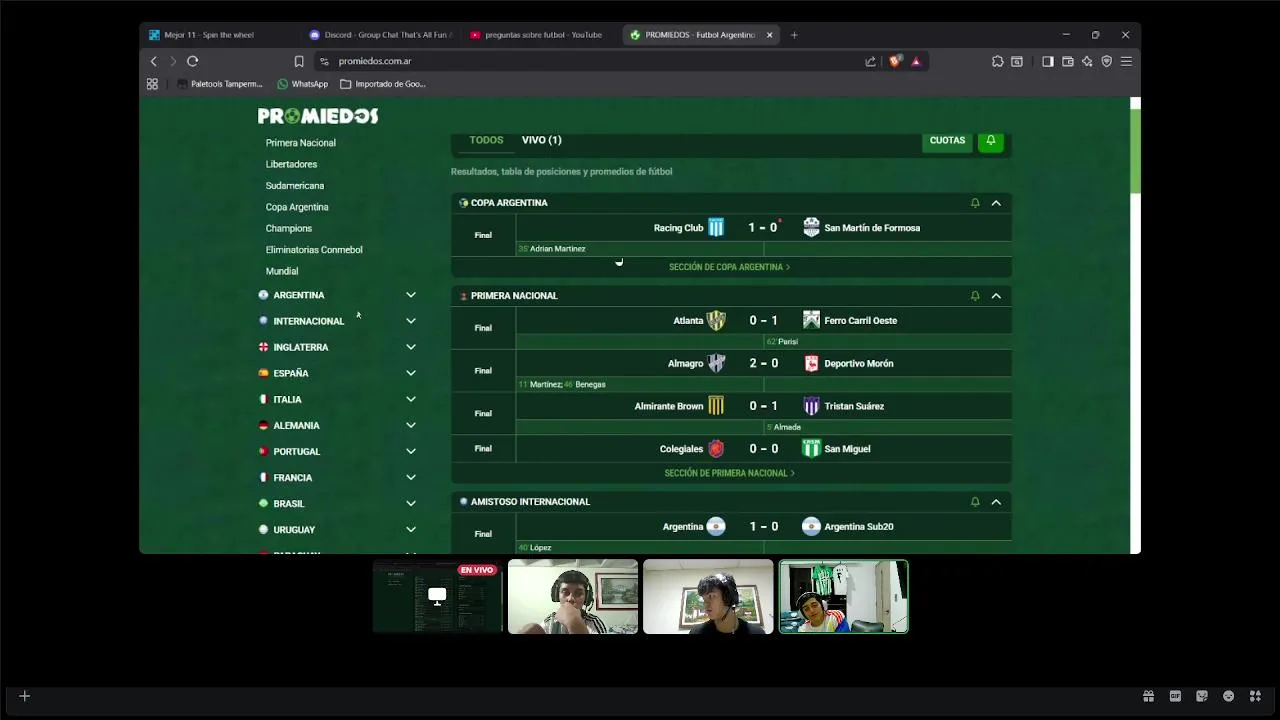Reload the promiedos.com.ar page

(x=192, y=61)
